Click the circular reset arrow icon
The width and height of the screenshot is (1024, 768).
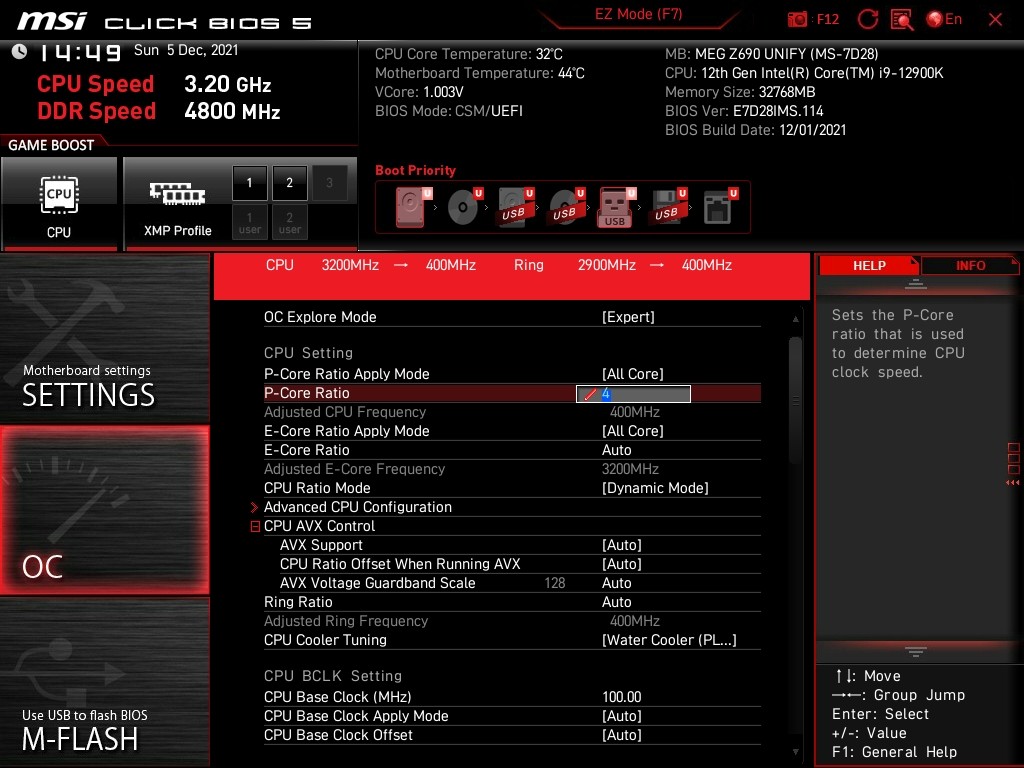click(868, 19)
